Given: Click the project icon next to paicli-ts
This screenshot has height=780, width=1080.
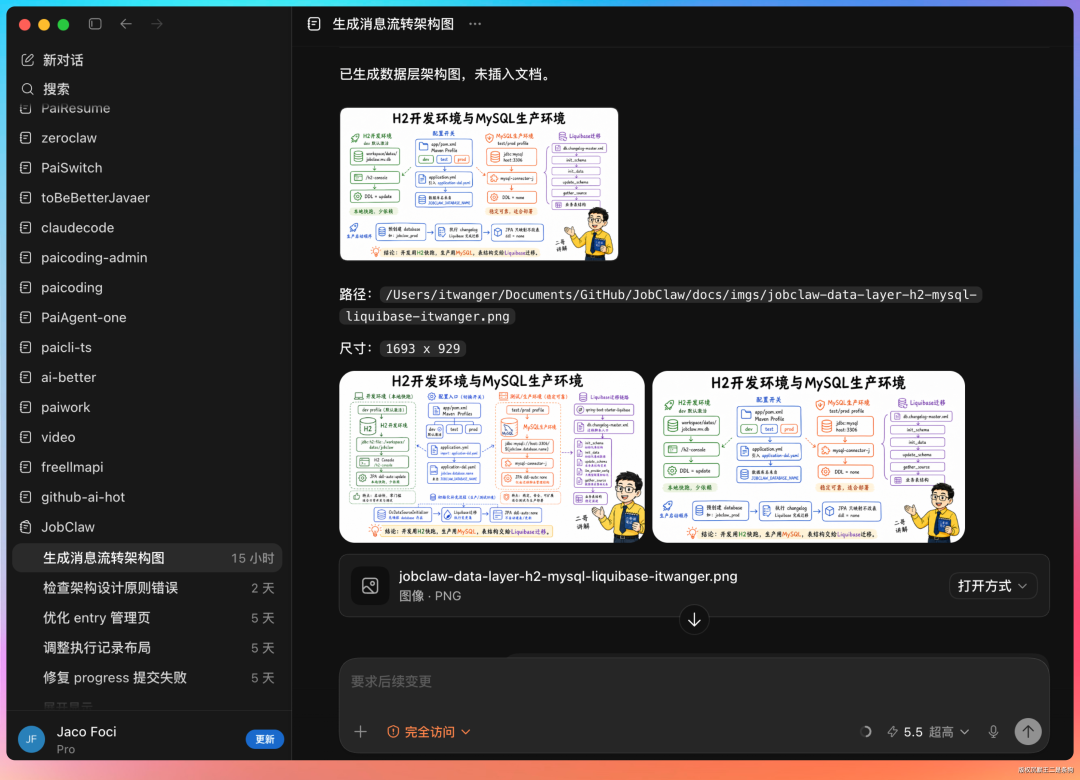Looking at the screenshot, I should (x=25, y=347).
